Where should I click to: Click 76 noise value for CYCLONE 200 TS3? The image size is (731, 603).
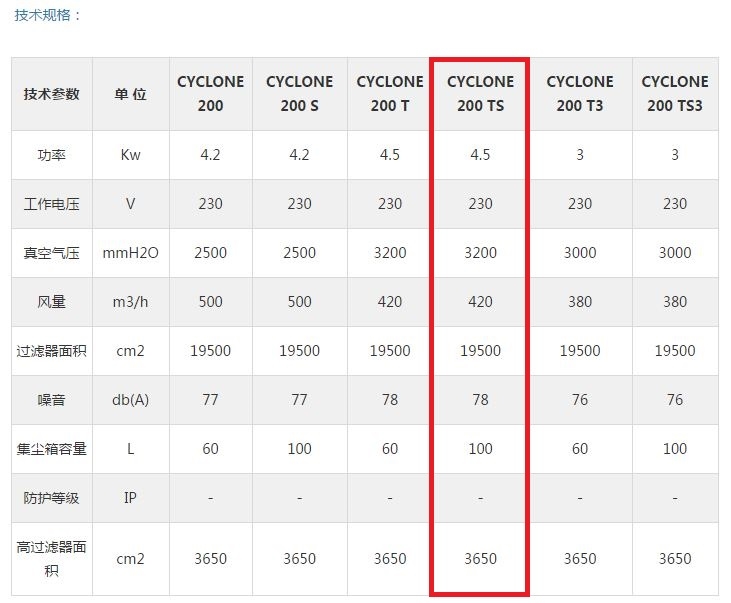(x=675, y=400)
